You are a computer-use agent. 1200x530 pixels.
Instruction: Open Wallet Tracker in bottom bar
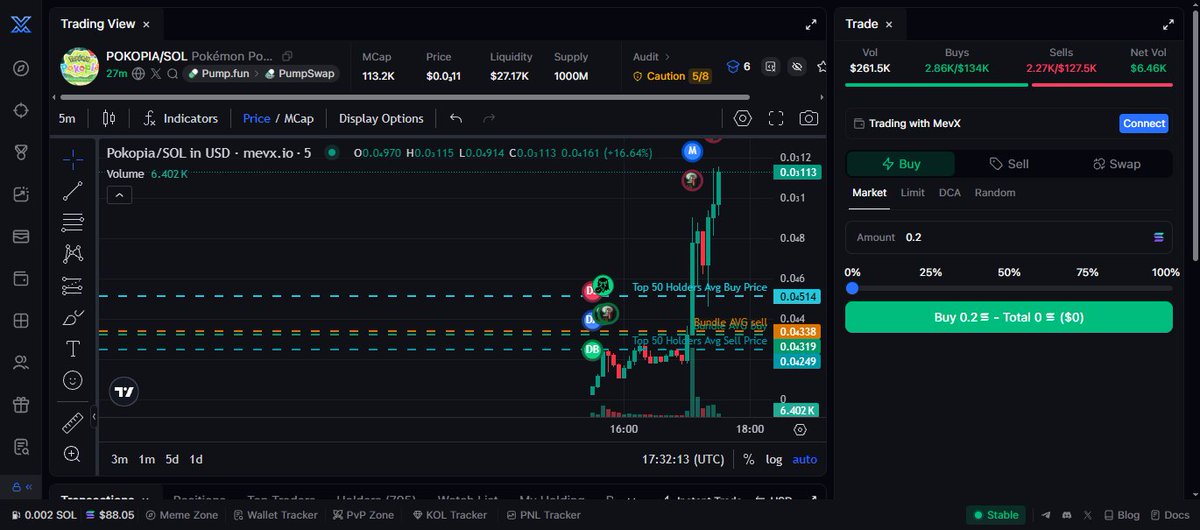pos(276,515)
